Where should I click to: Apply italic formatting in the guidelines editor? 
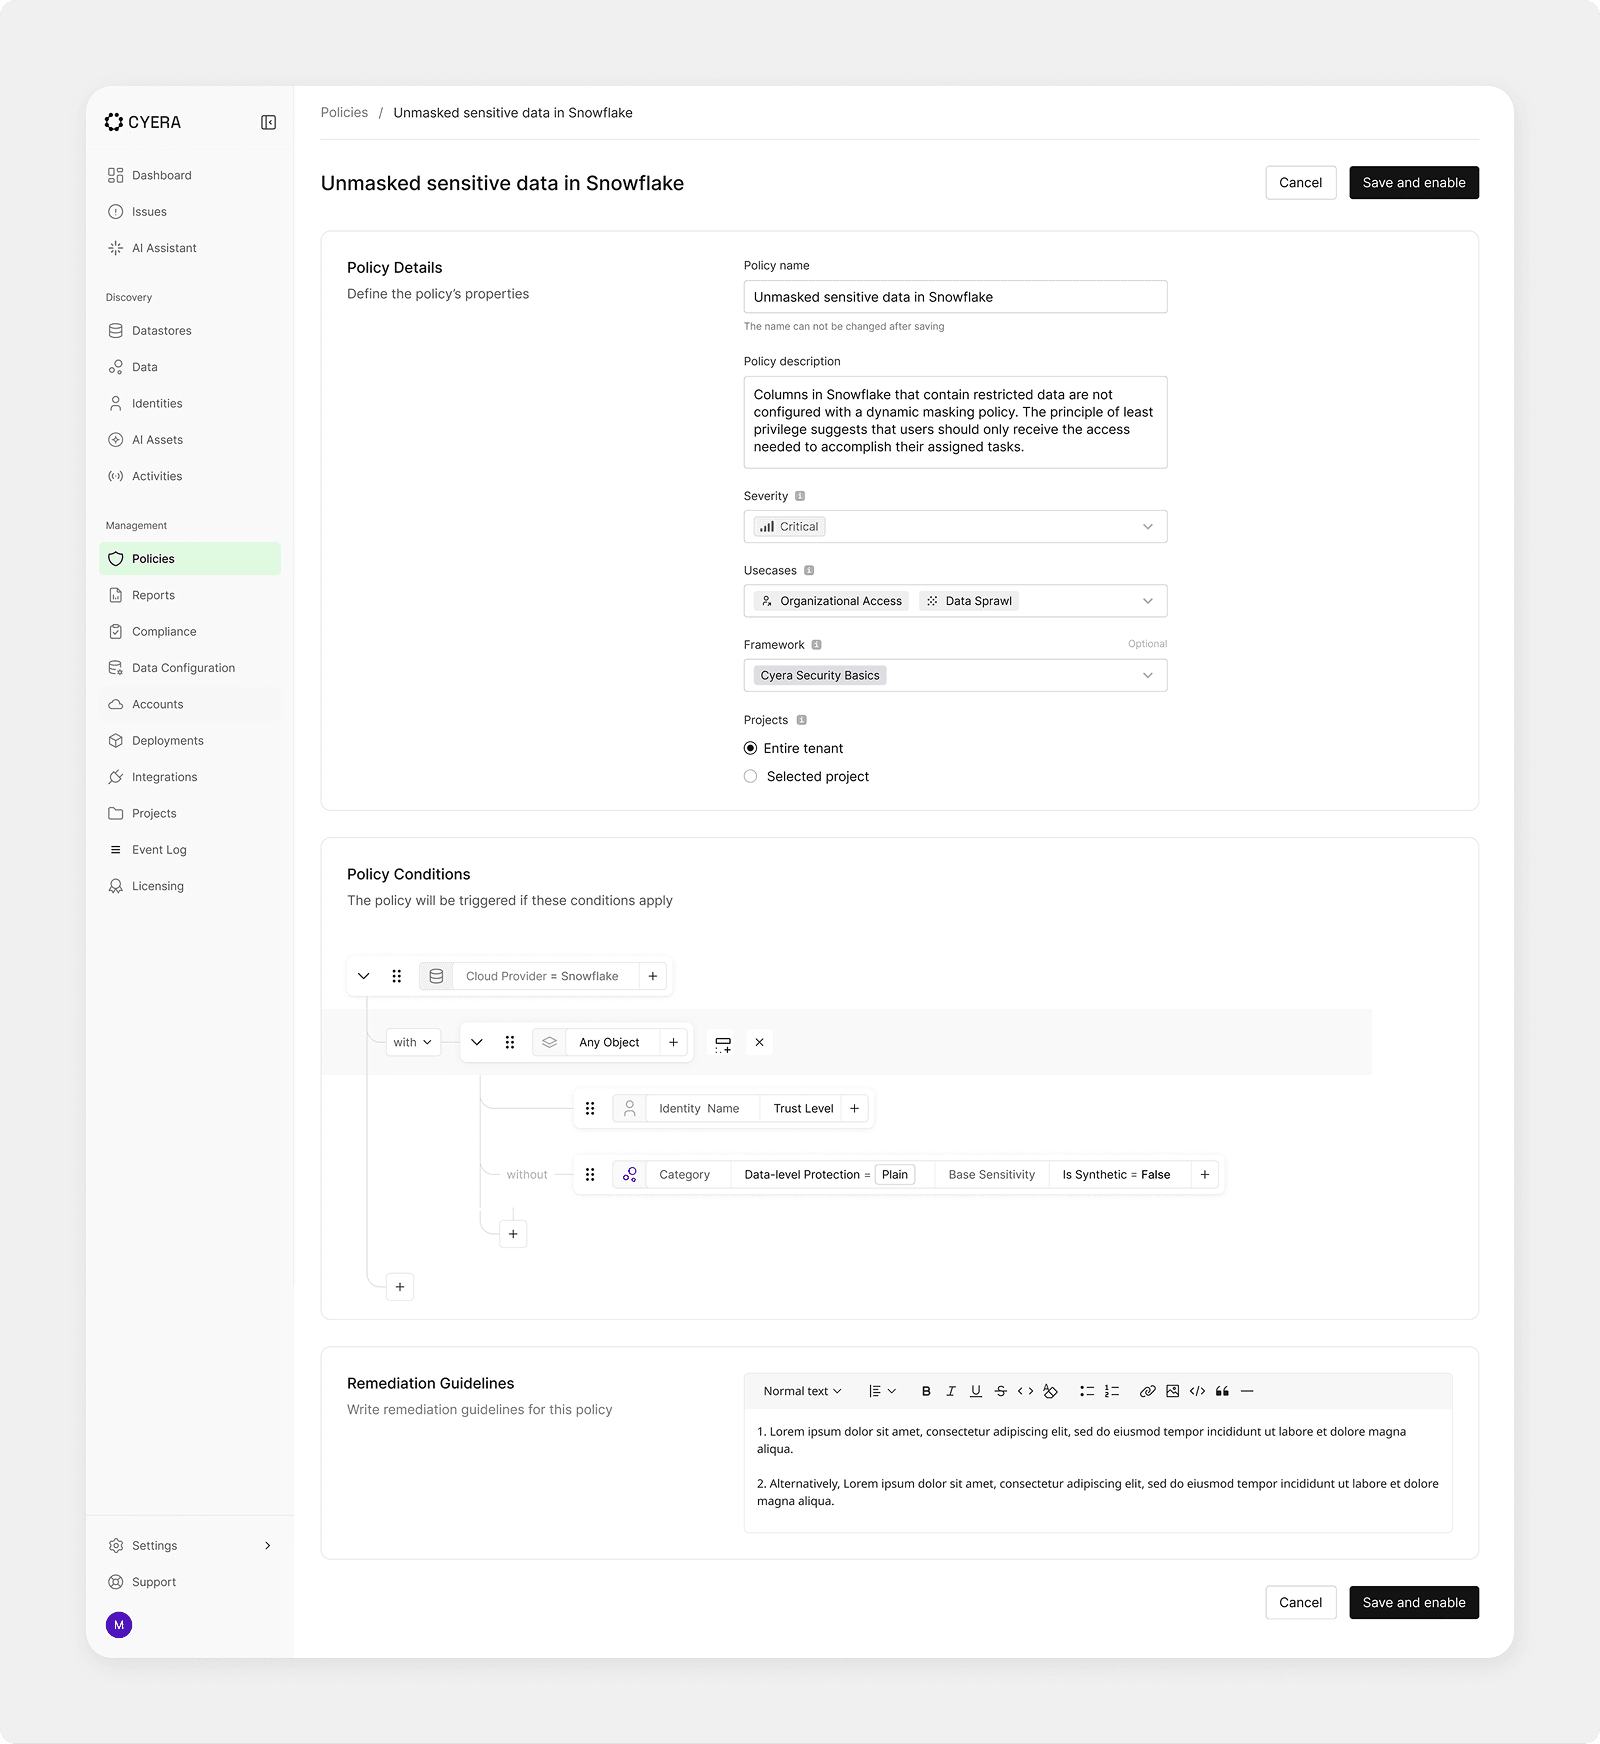(x=951, y=1391)
